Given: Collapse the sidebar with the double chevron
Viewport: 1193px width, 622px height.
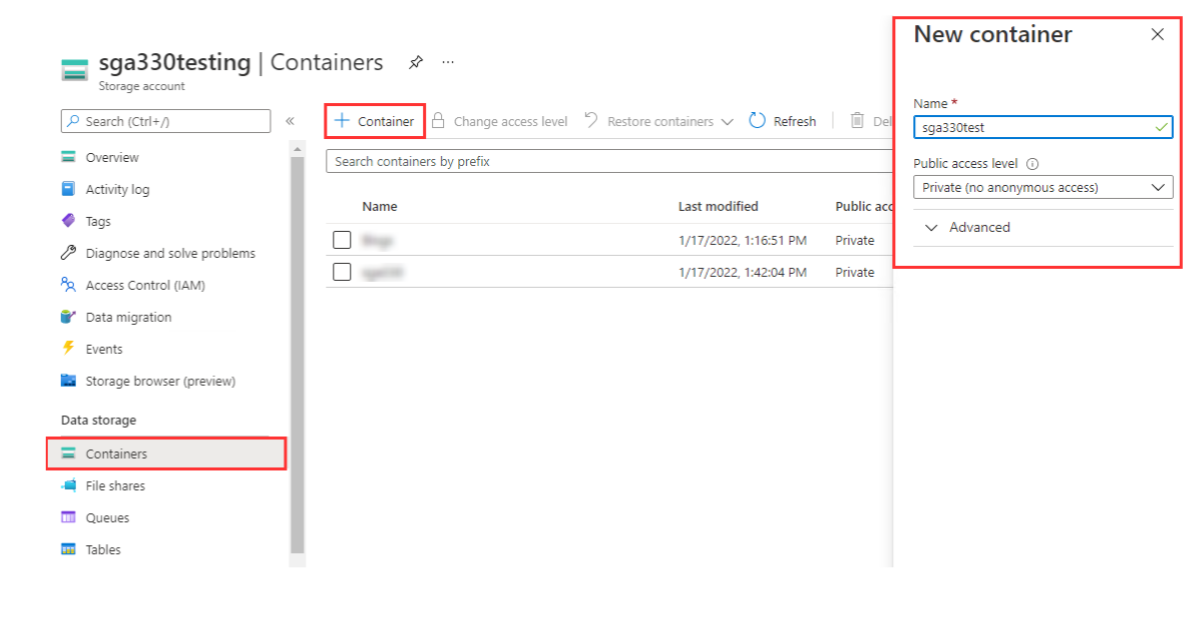Looking at the screenshot, I should click(289, 121).
